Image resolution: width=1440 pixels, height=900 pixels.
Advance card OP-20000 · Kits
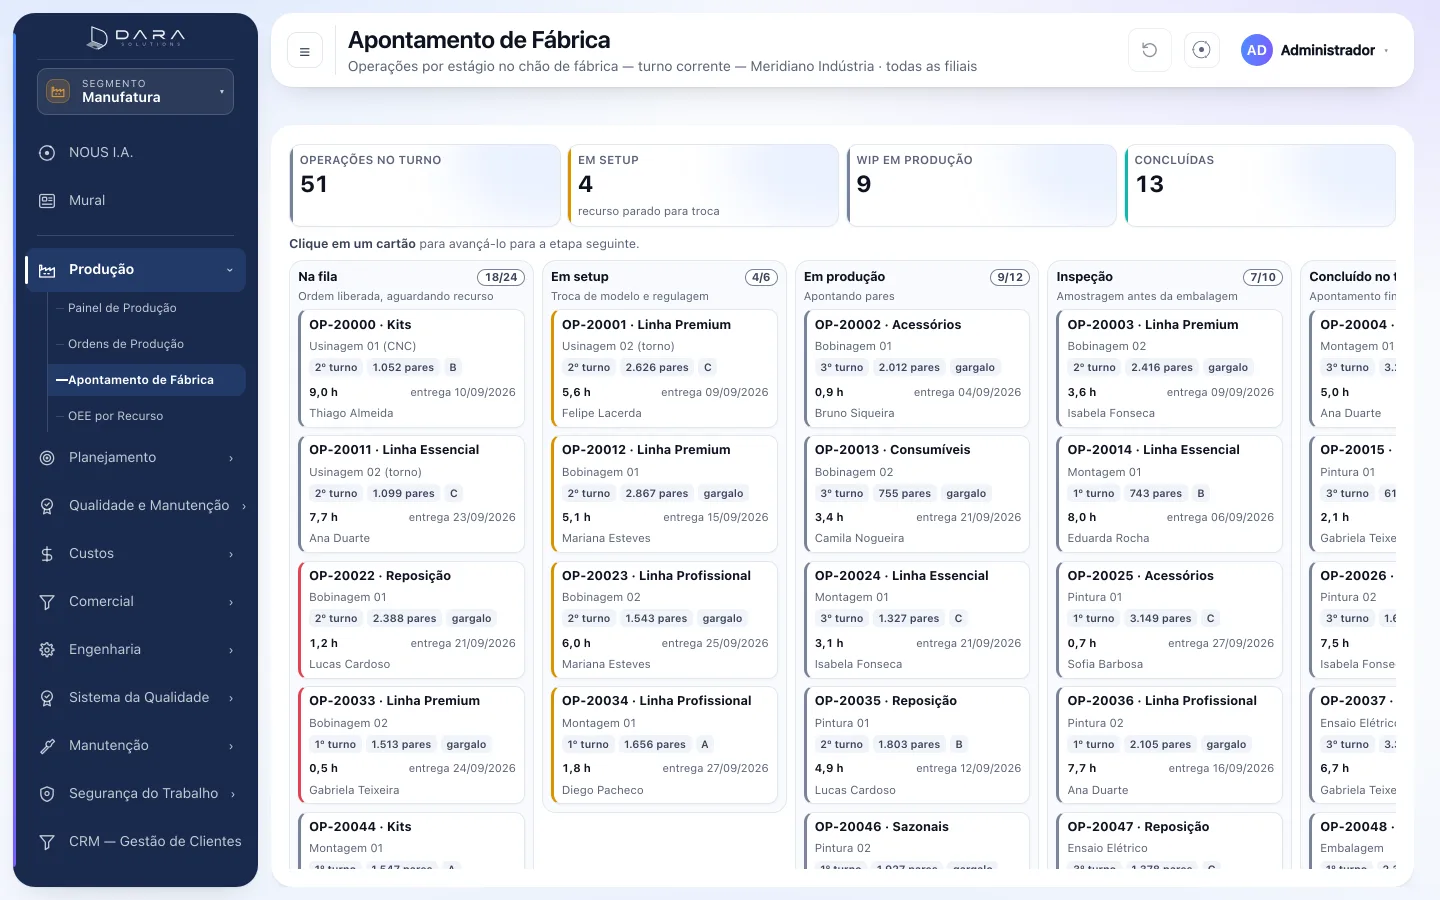point(411,368)
